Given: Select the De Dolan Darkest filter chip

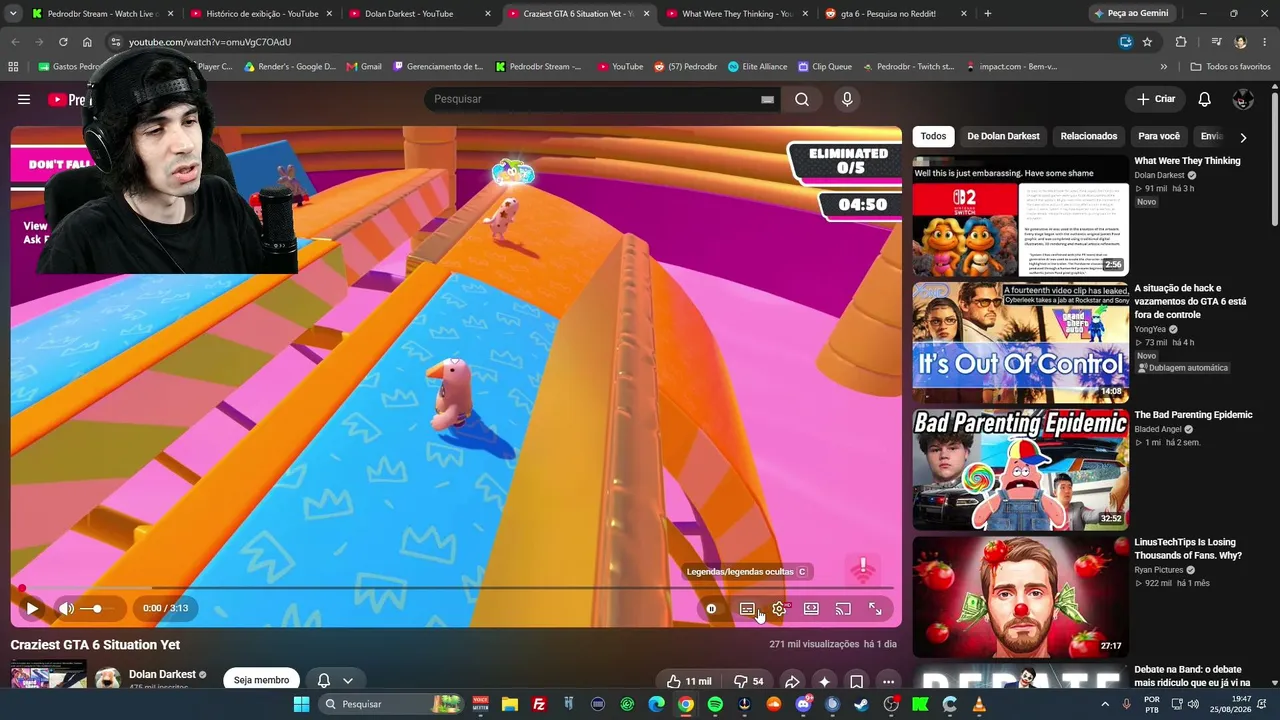Looking at the screenshot, I should pyautogui.click(x=1003, y=136).
